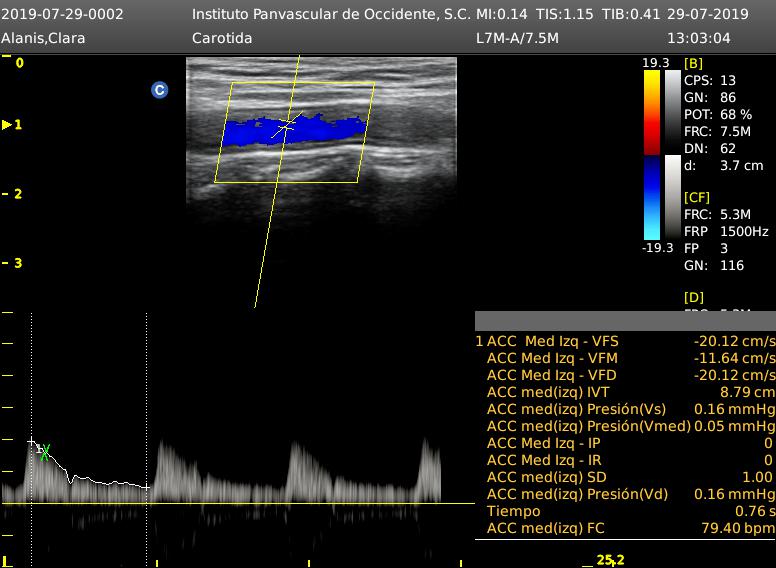Click the yellow Doppler baseline

(x=238, y=504)
